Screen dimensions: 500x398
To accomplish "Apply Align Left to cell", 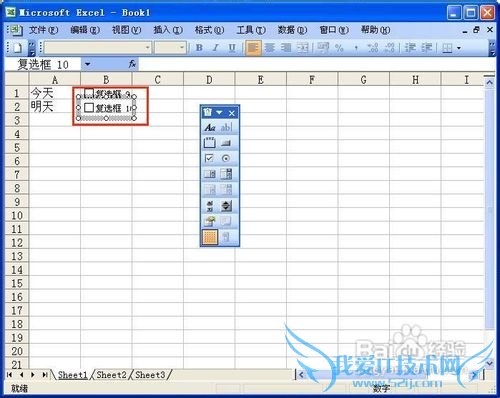I will point(253,48).
